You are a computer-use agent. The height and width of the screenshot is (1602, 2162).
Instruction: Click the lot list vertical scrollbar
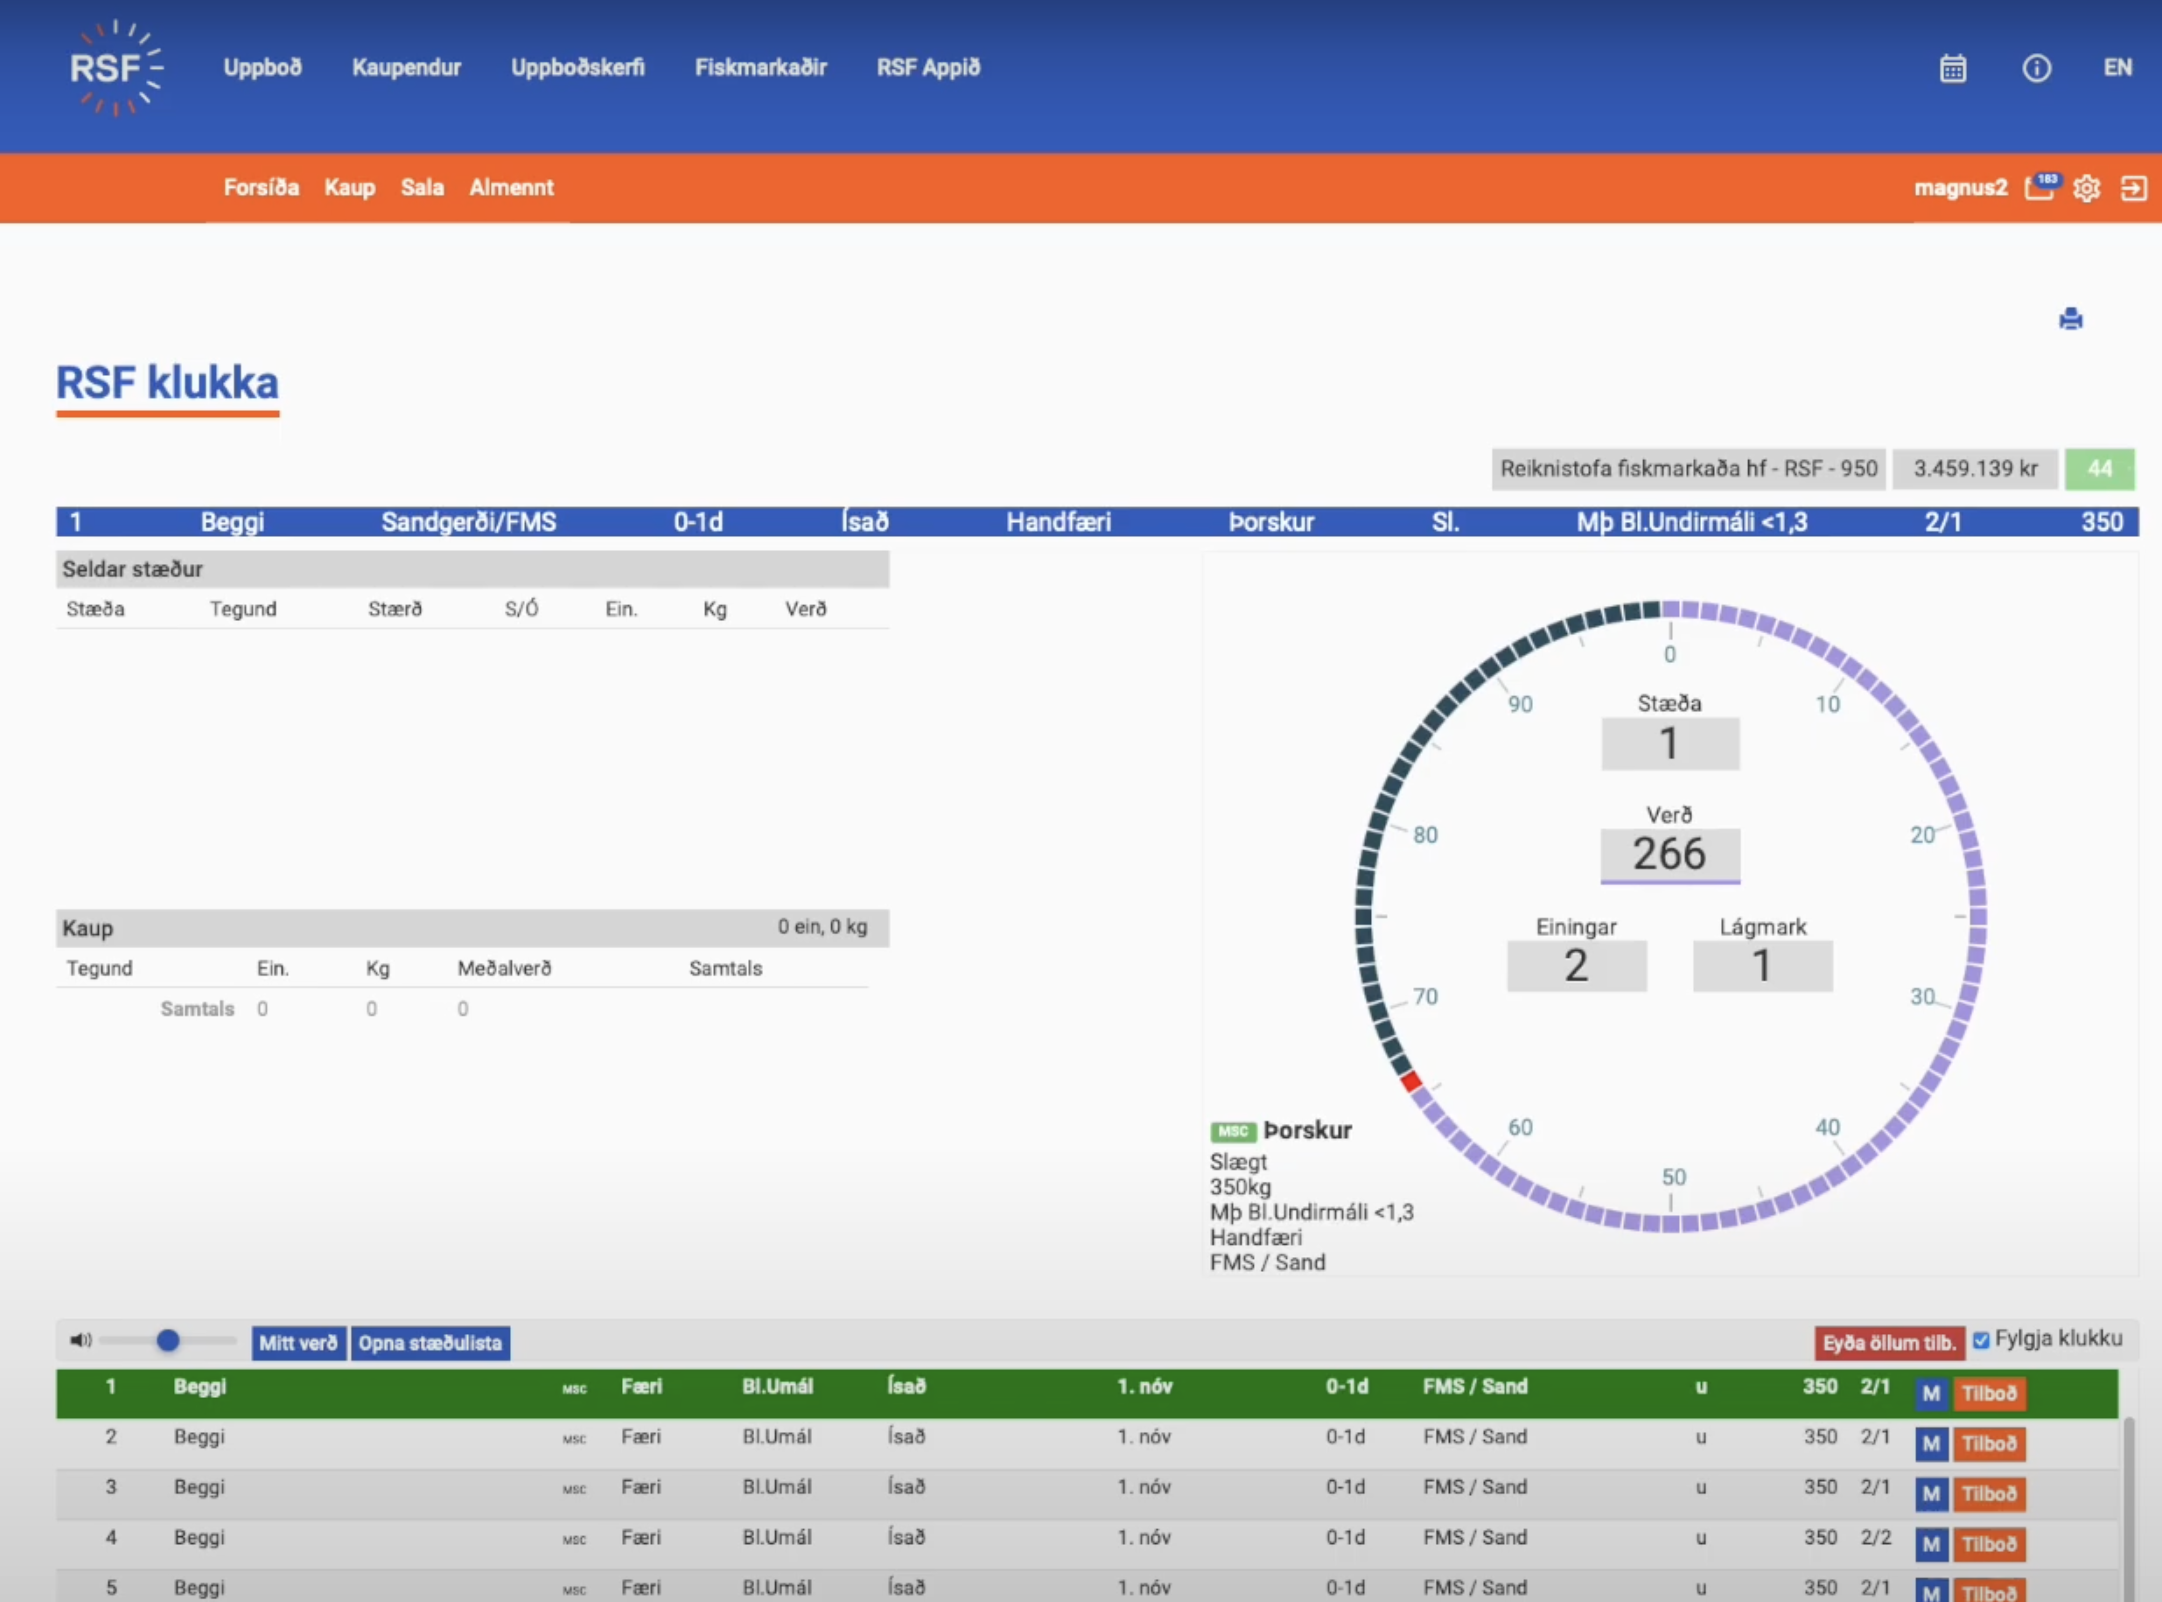click(x=2129, y=1508)
